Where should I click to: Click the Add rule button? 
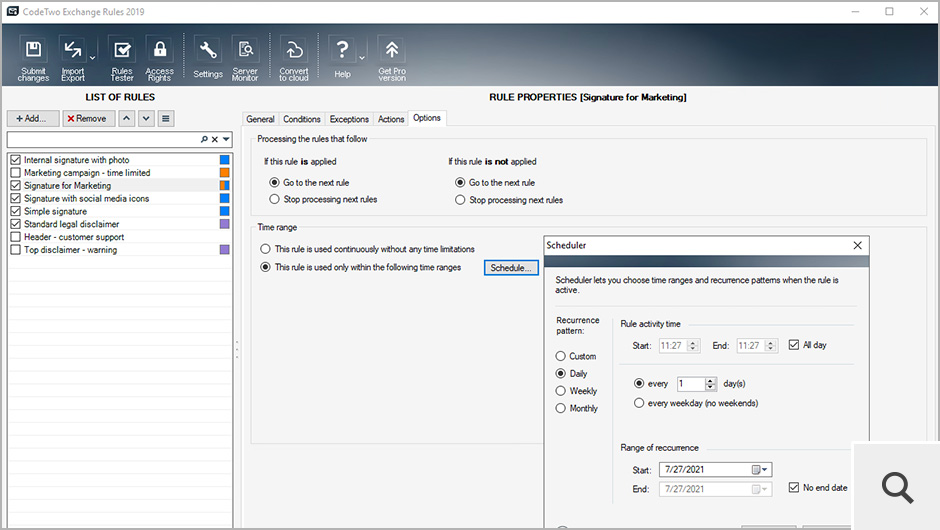click(x=33, y=119)
